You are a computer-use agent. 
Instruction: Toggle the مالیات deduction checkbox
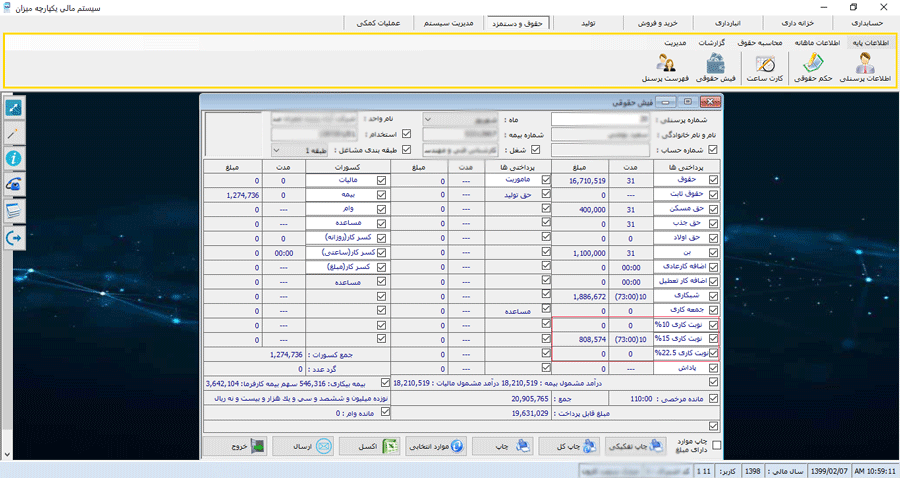coord(381,180)
